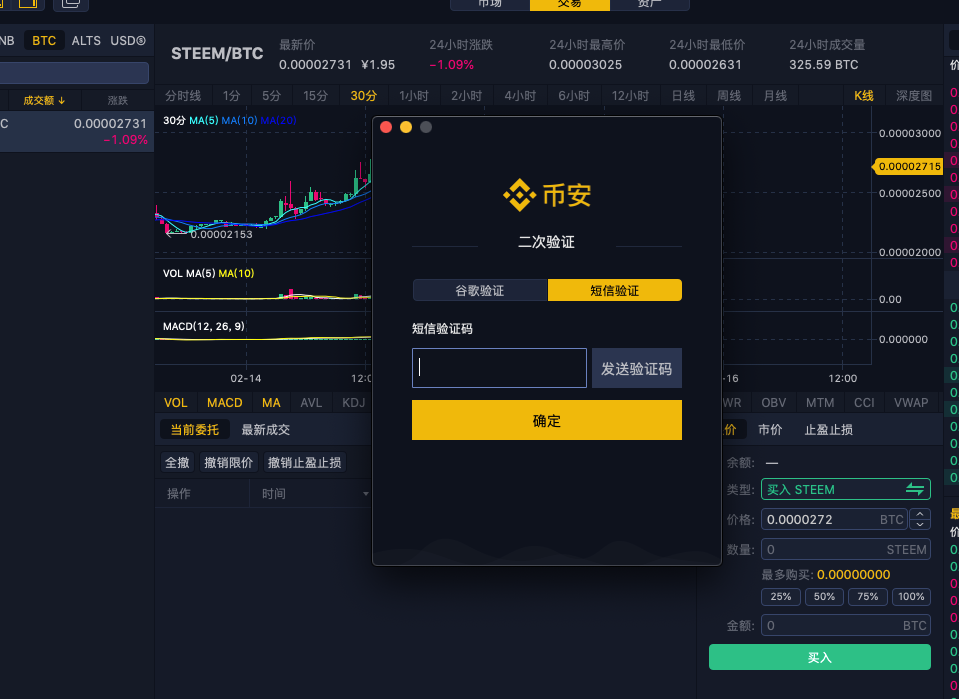Click the 价格 input field
Image resolution: width=959 pixels, height=699 pixels.
pyautogui.click(x=834, y=519)
